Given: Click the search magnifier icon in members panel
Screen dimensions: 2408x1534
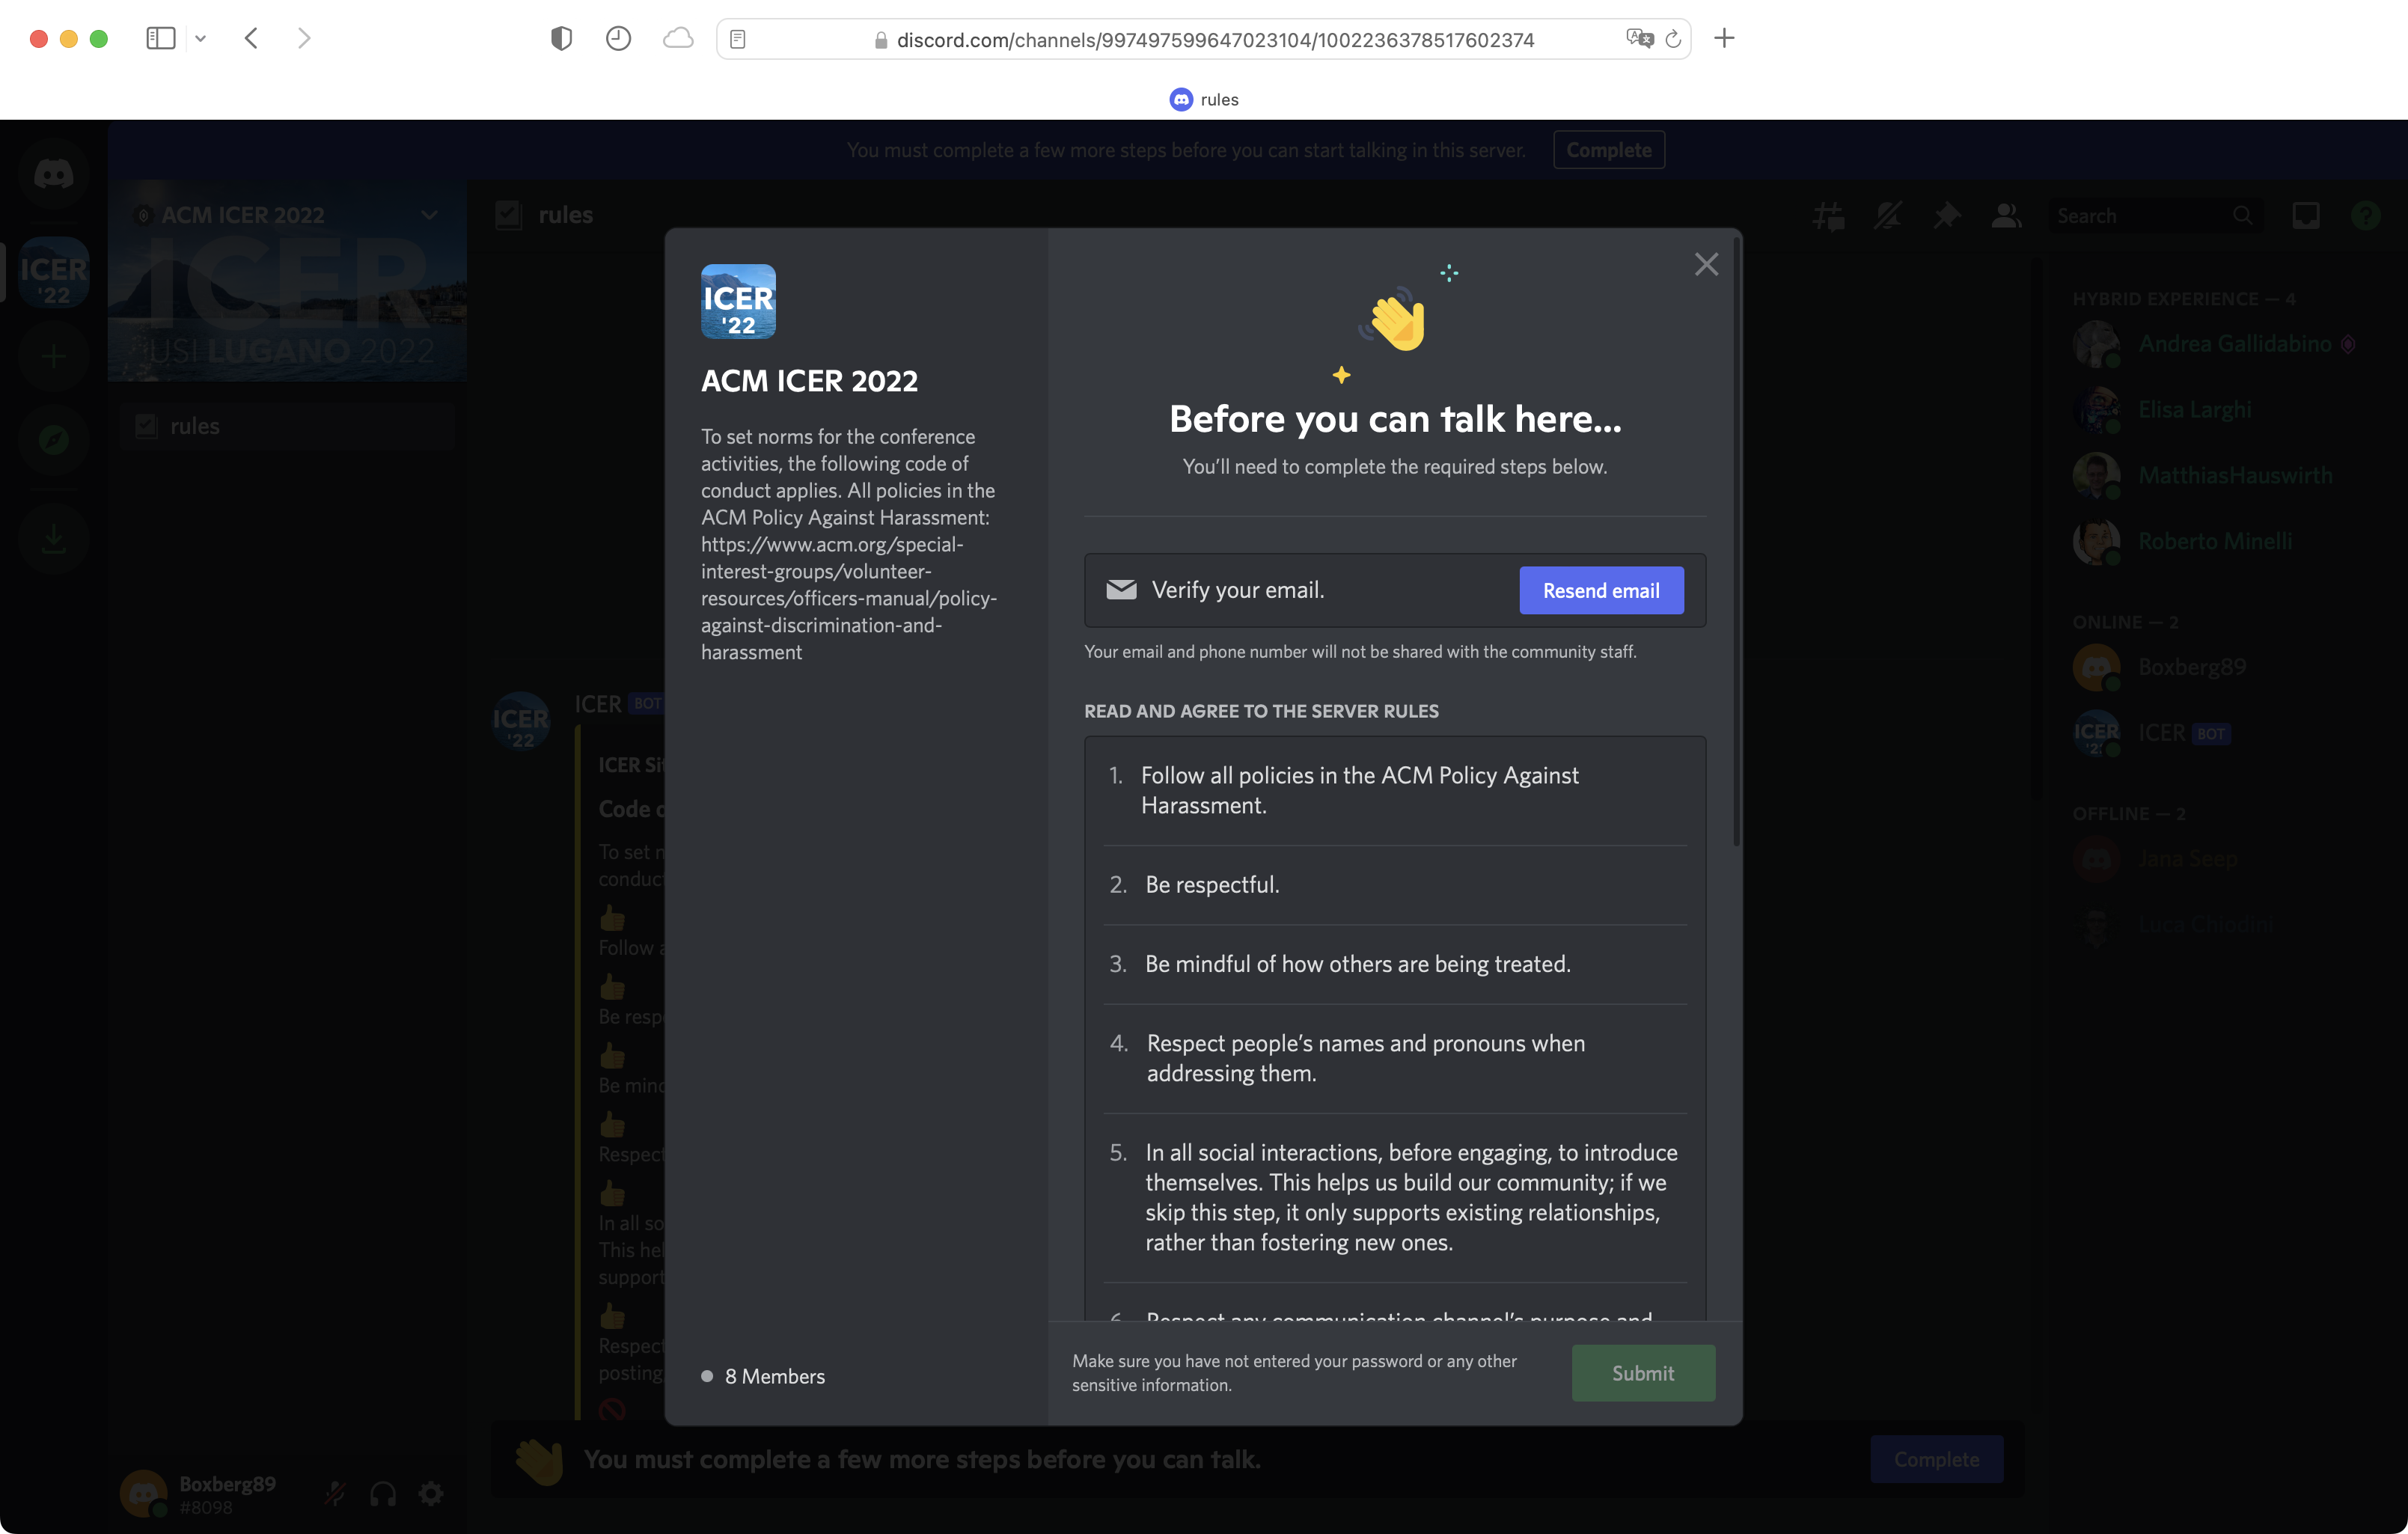Looking at the screenshot, I should click(x=2243, y=214).
